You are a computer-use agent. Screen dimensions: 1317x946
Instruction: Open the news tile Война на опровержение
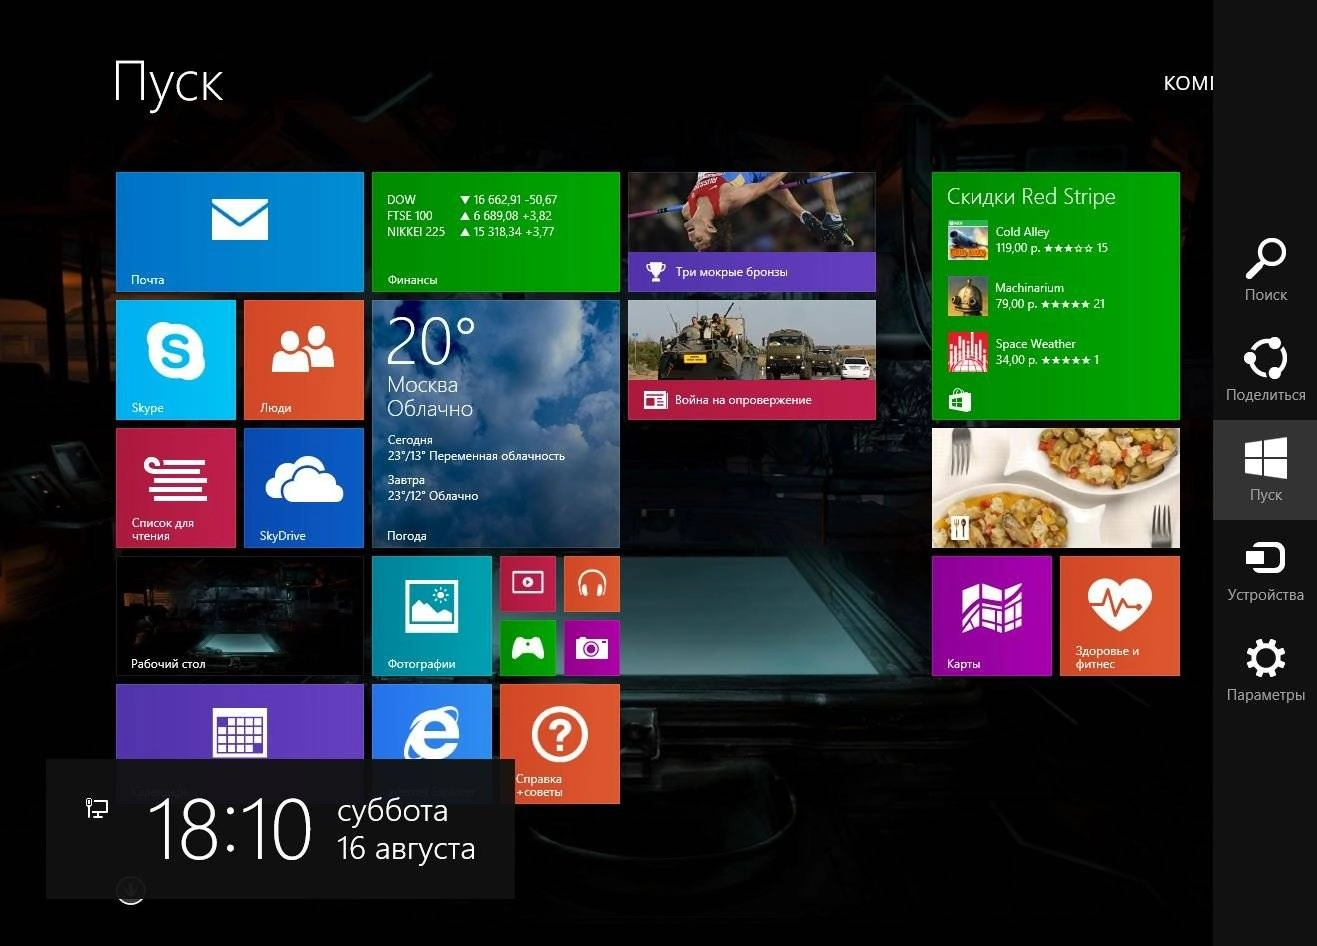(752, 360)
